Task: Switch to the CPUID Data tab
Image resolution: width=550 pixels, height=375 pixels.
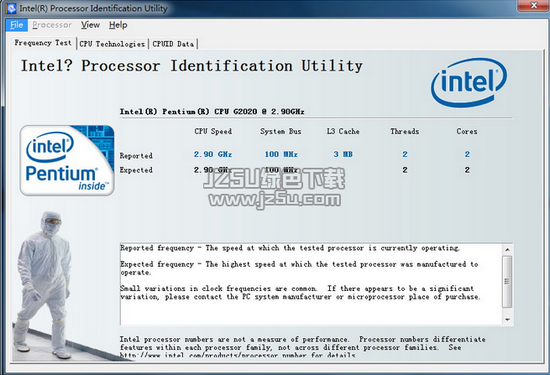Action: (x=173, y=44)
